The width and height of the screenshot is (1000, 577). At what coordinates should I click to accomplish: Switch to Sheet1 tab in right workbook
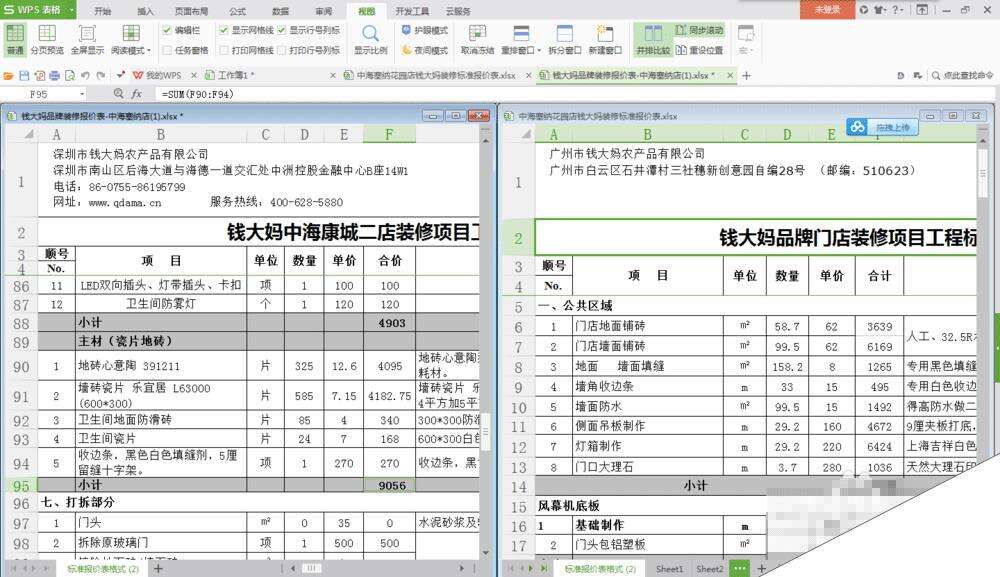click(669, 568)
